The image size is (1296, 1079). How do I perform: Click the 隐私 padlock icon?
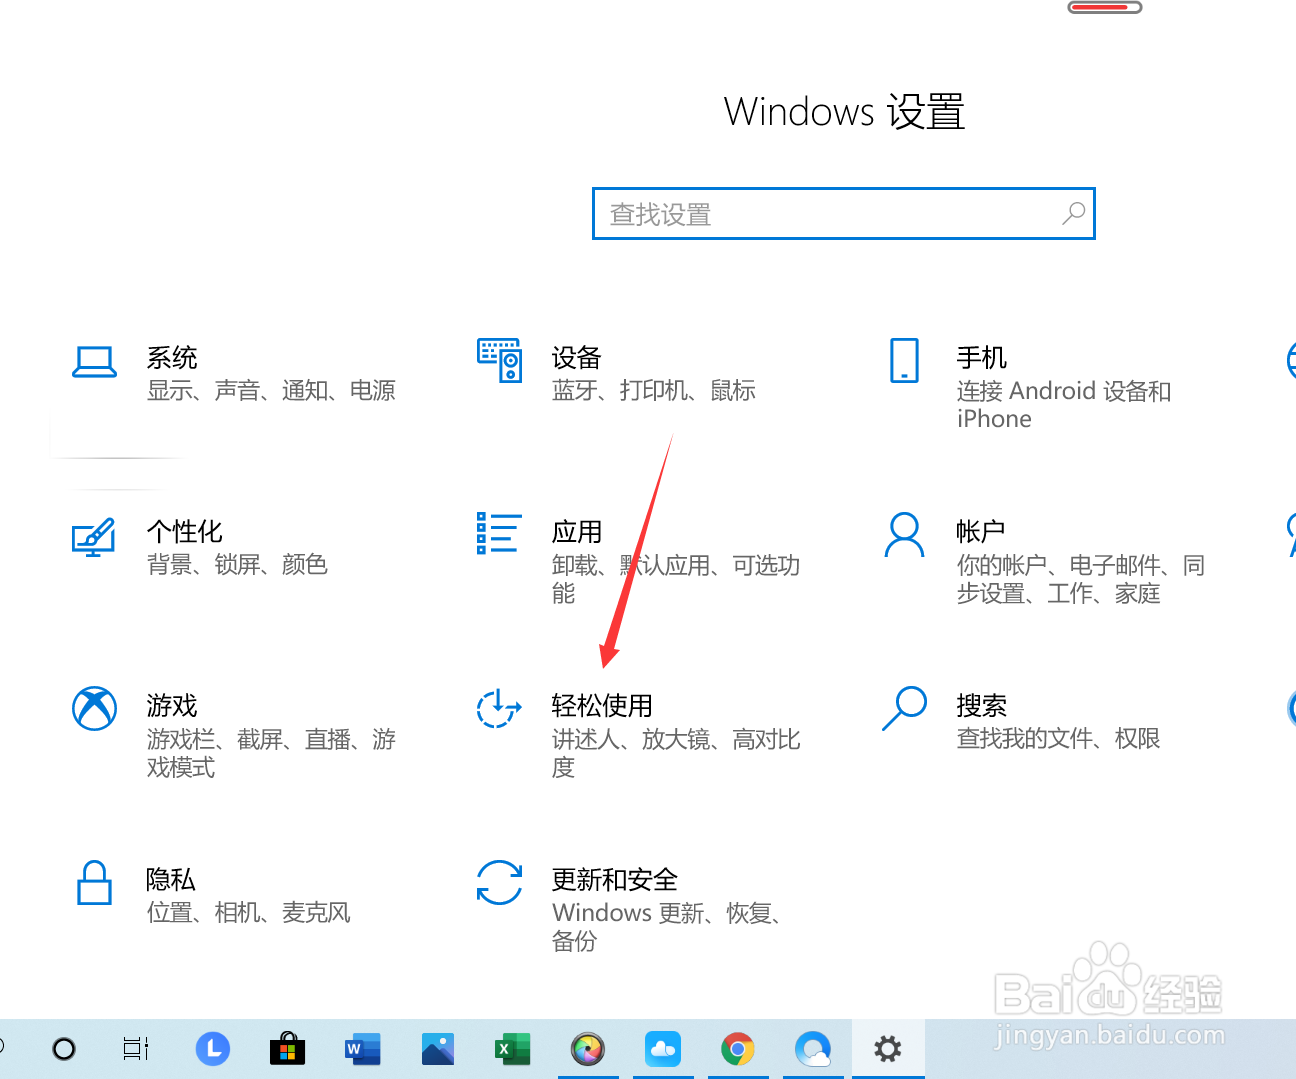pyautogui.click(x=95, y=882)
